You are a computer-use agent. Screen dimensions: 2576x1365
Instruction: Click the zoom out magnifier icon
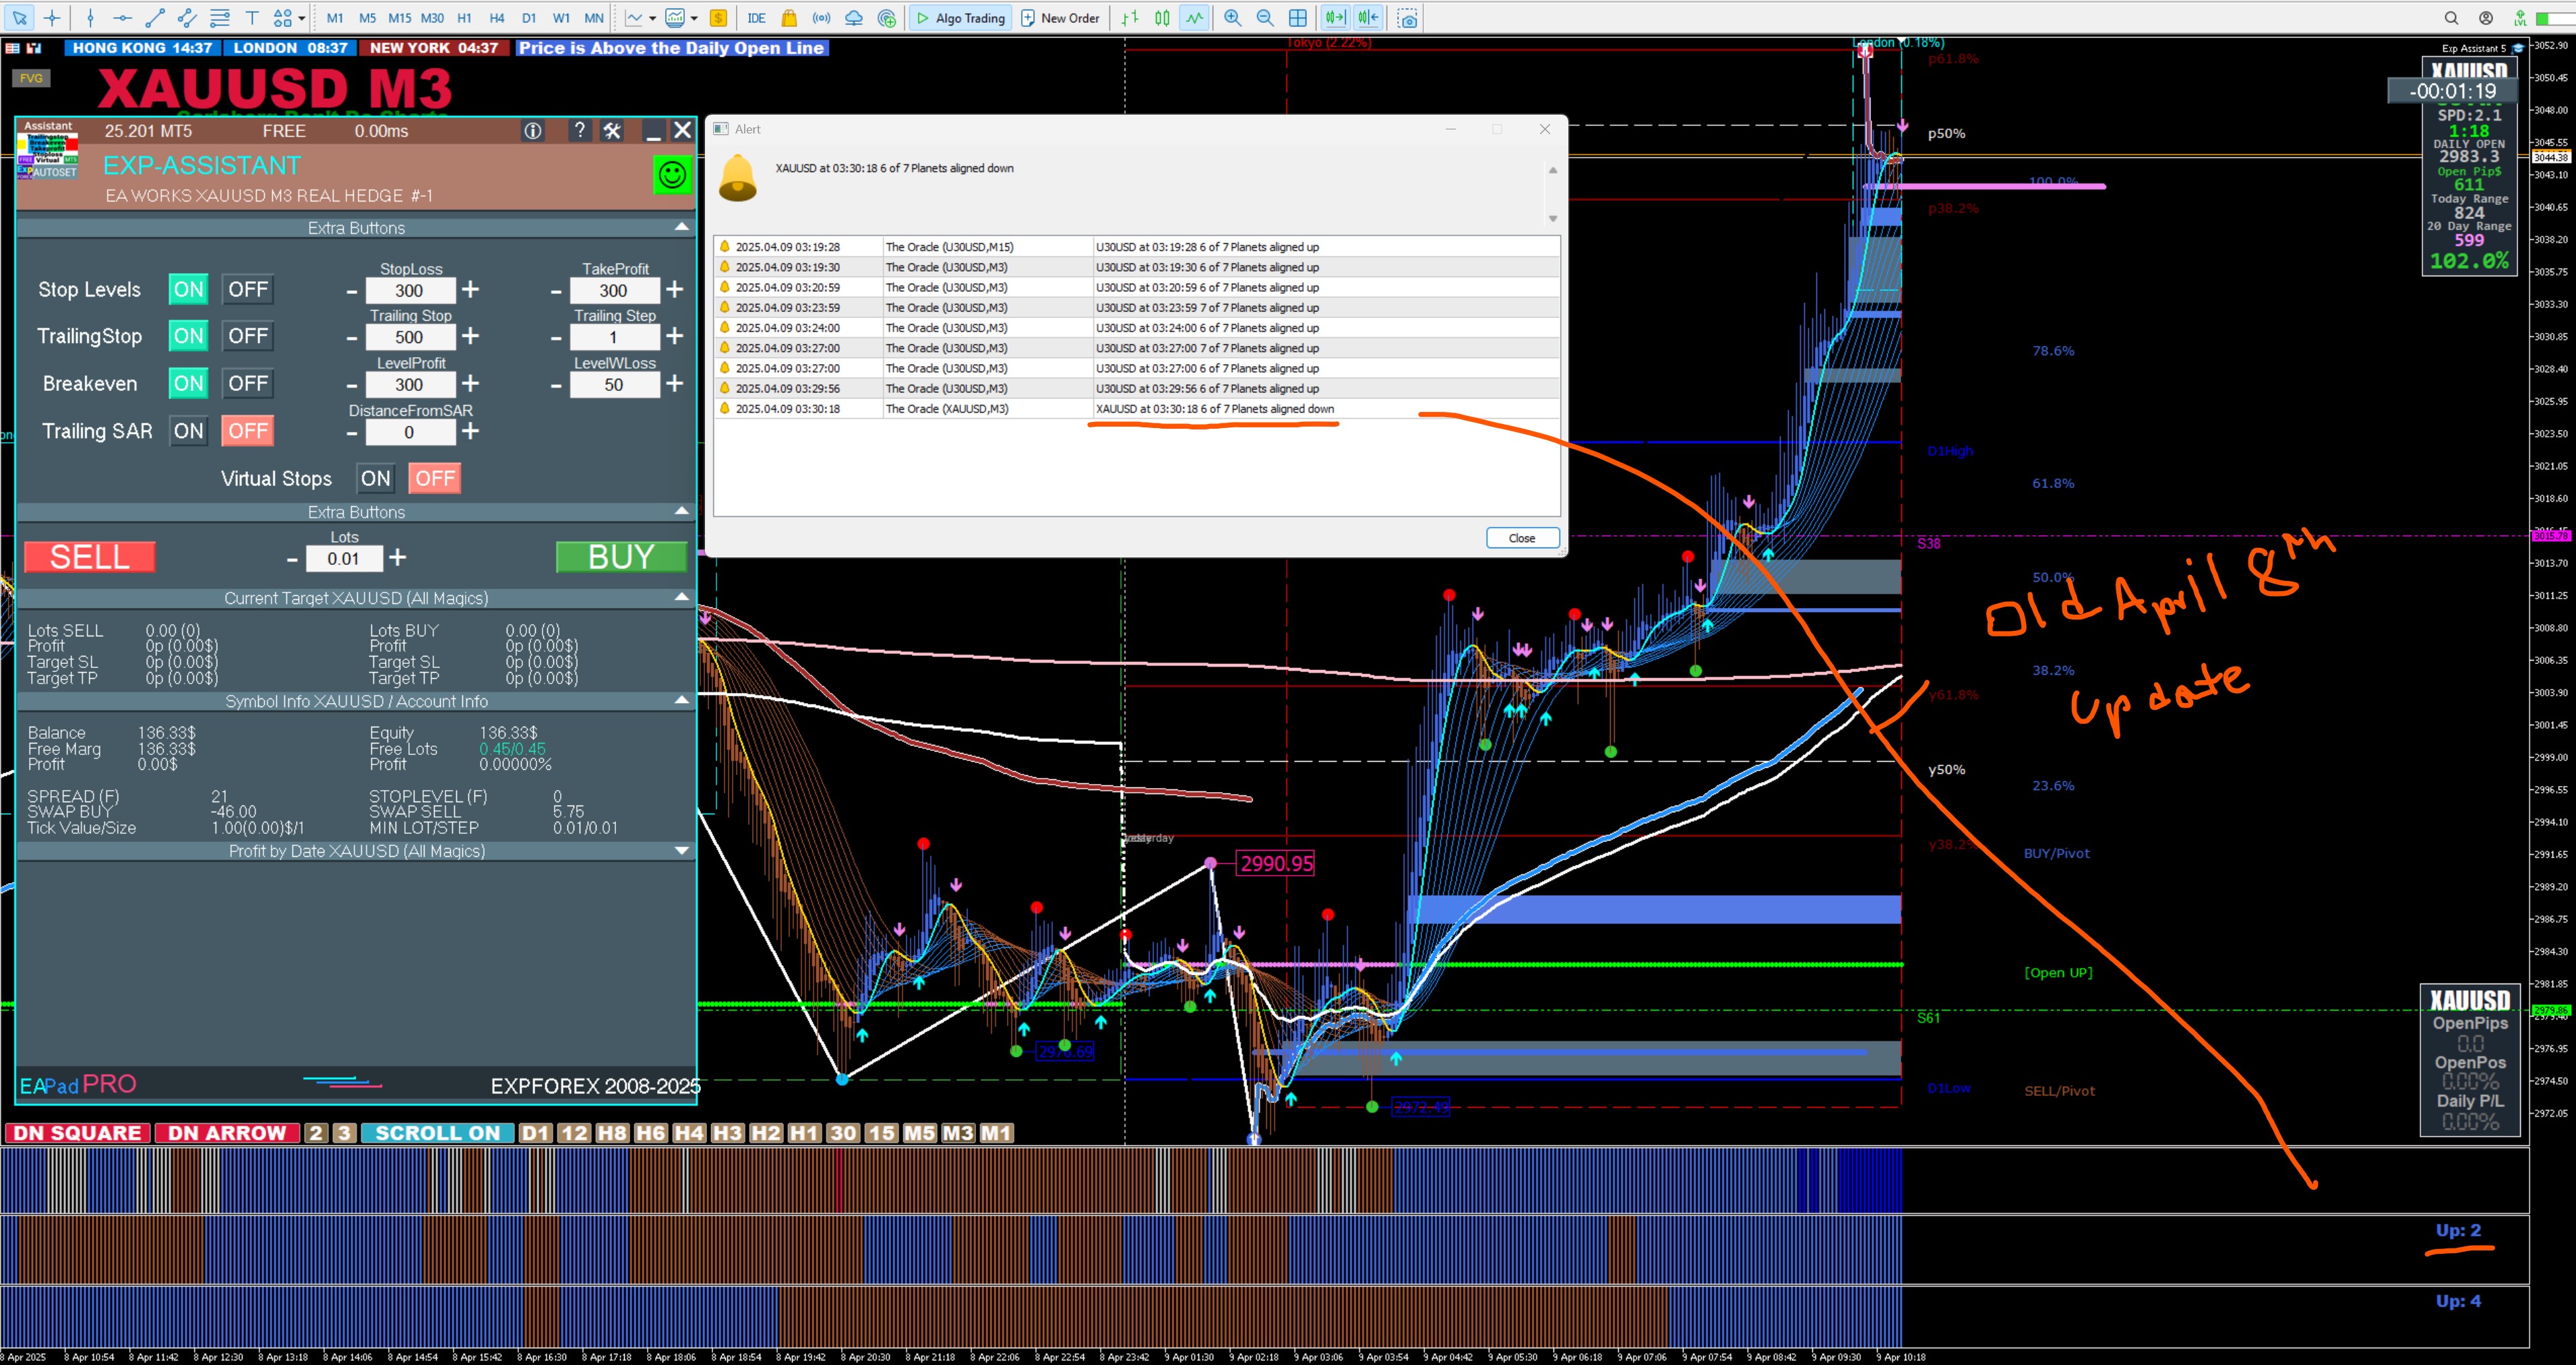pos(1265,18)
